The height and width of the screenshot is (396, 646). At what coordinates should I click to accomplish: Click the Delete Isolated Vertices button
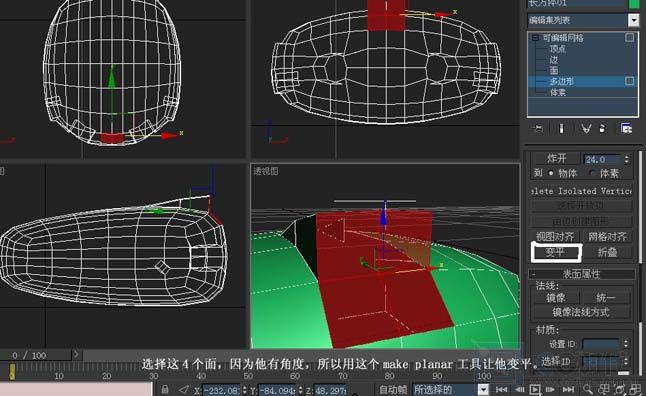click(x=581, y=191)
